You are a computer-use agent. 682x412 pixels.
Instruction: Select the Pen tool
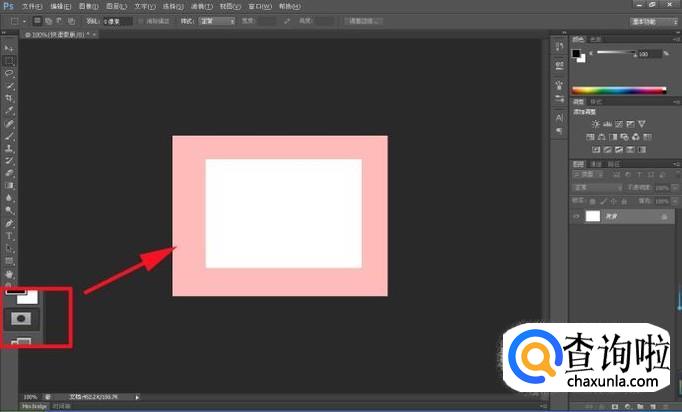9,224
